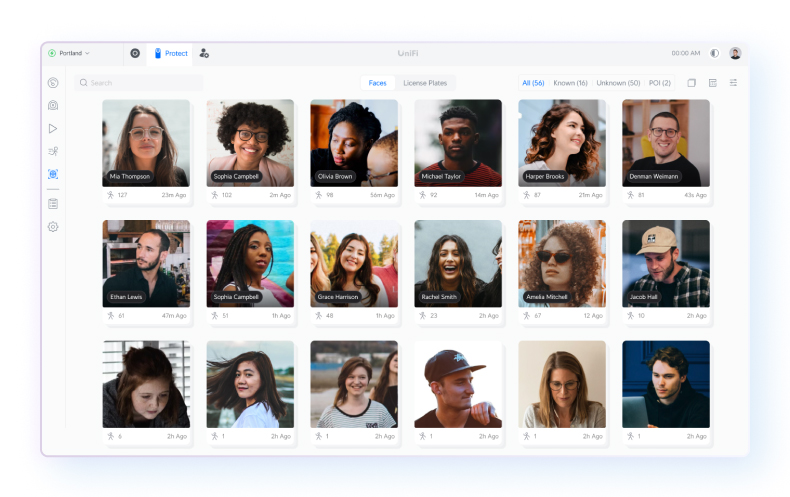The image size is (790, 497).
Task: Open the cameras/devices sidebar icon
Action: [53, 105]
